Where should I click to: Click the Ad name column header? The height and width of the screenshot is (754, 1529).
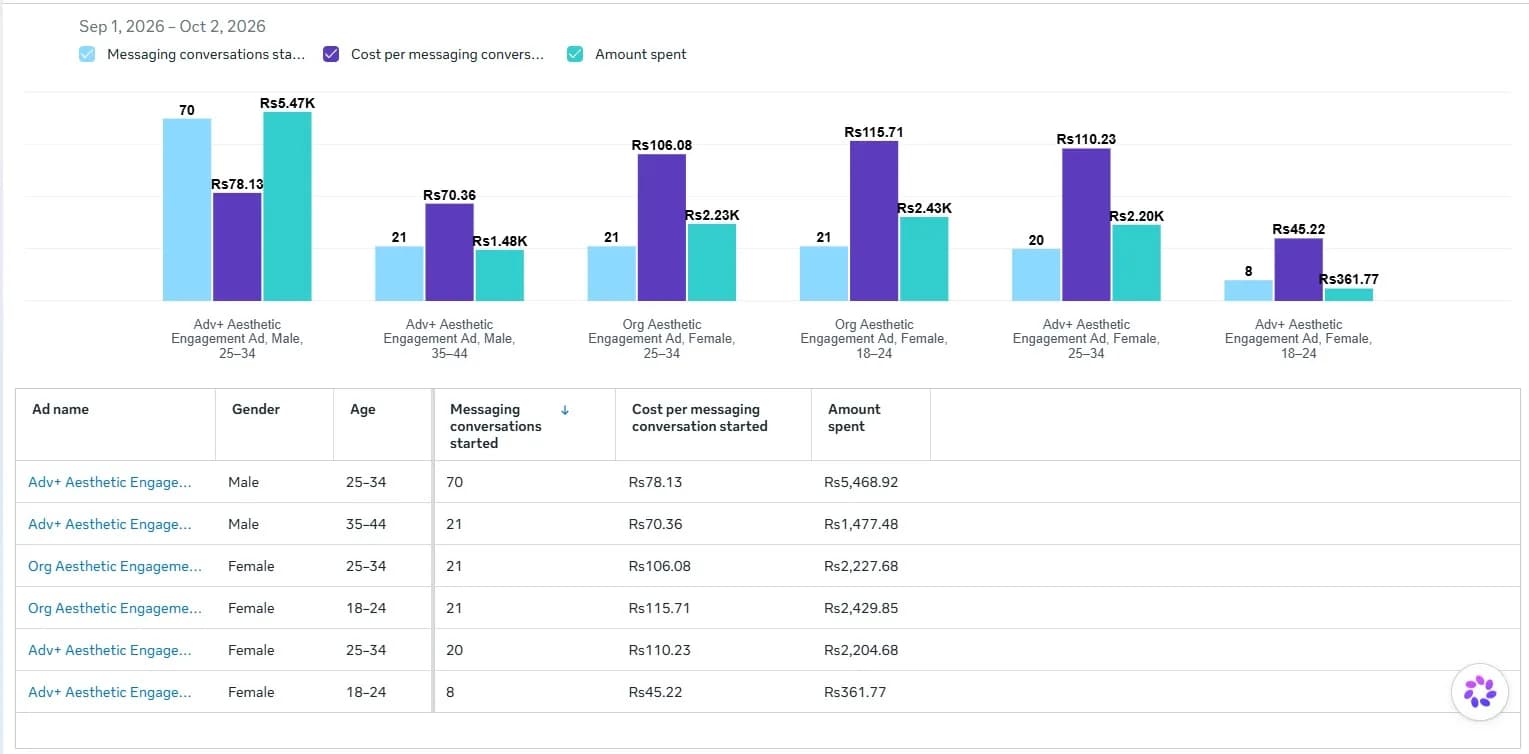tap(116, 425)
